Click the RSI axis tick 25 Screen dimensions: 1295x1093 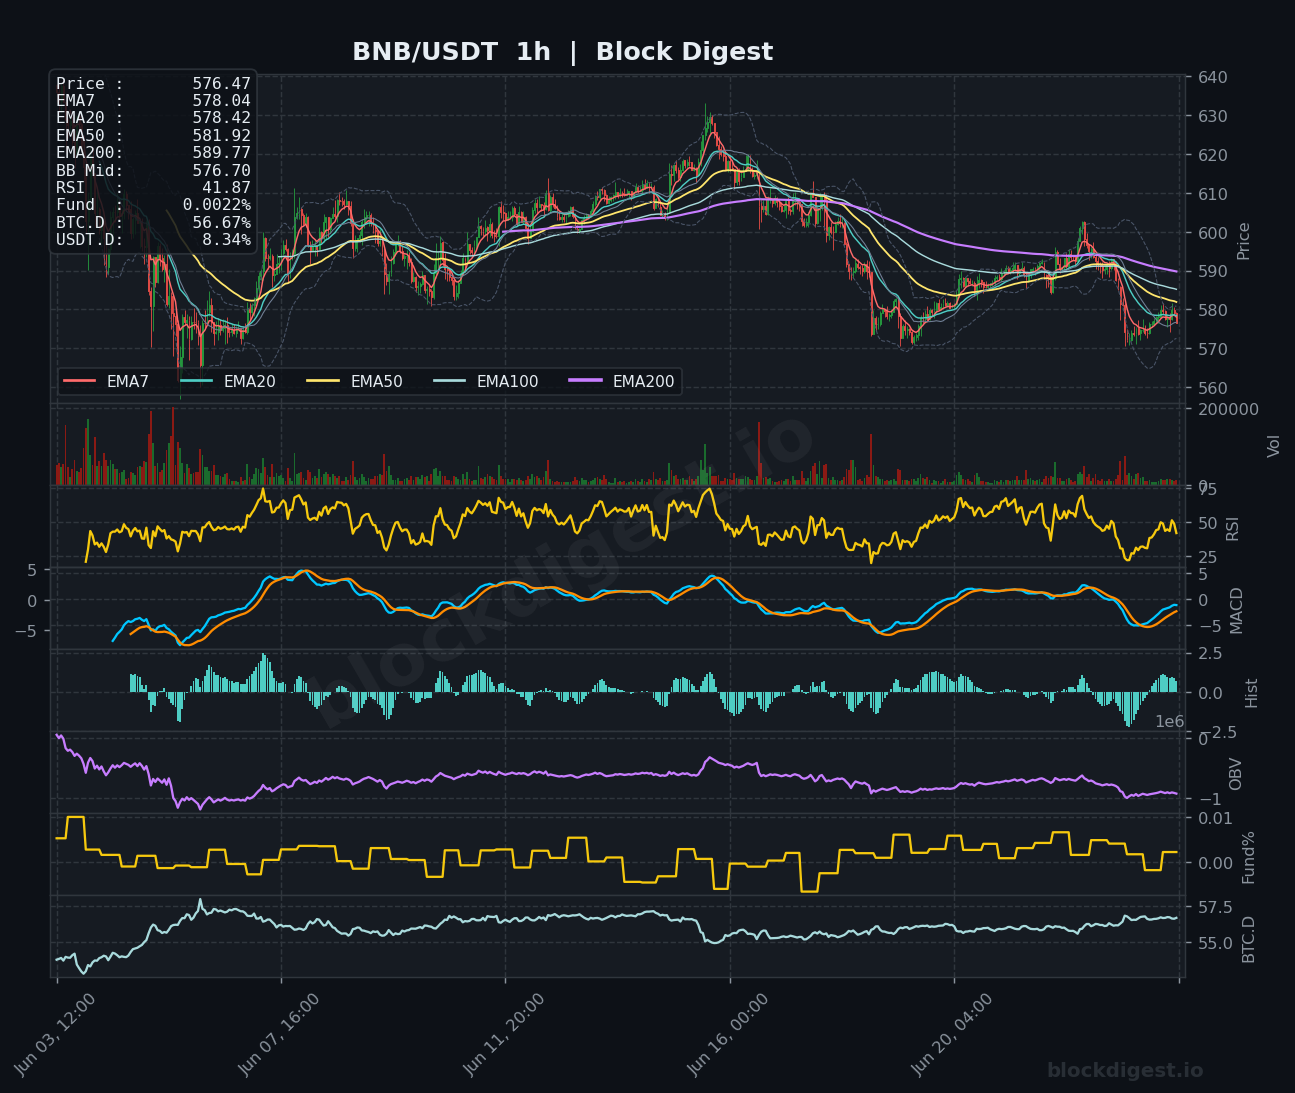pos(1208,558)
